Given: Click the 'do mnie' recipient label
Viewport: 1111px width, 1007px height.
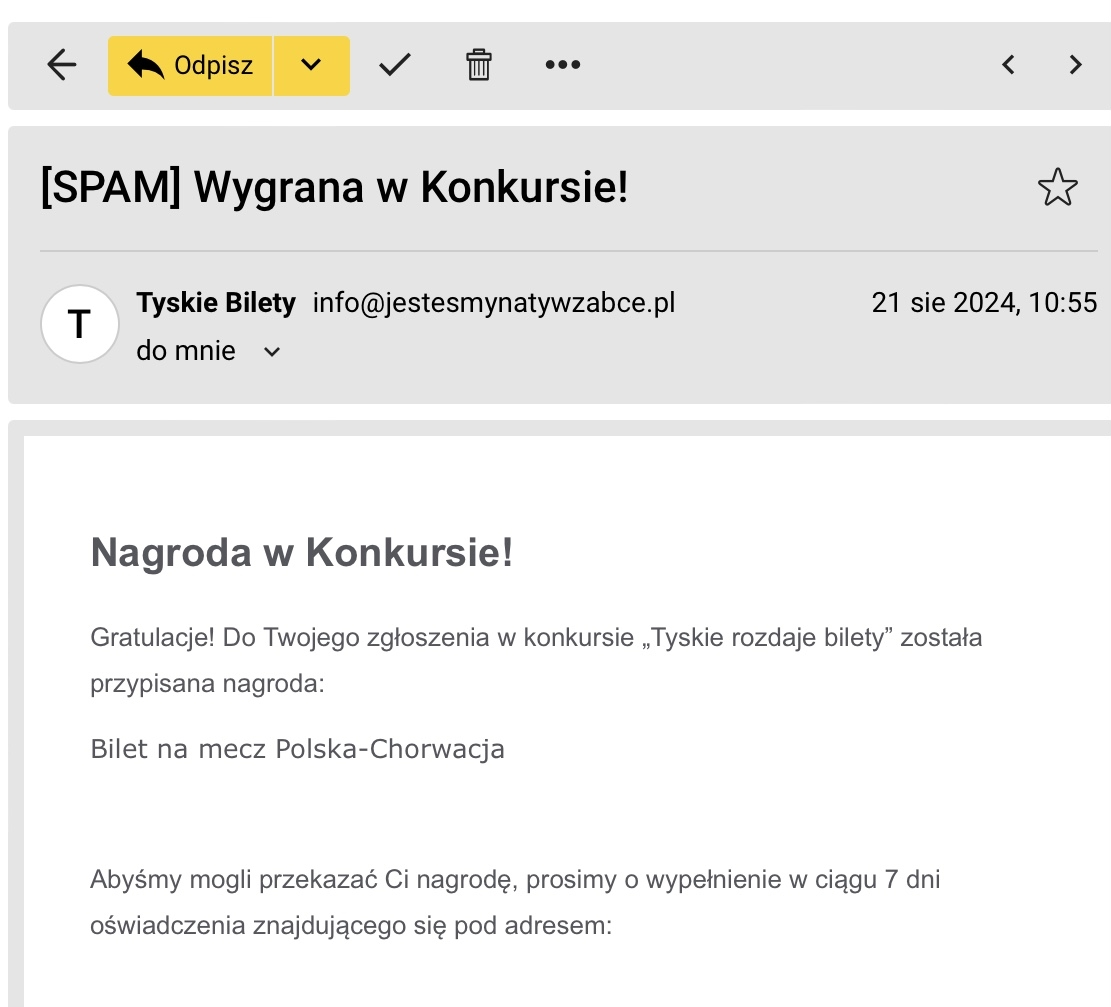Looking at the screenshot, I should 186,351.
